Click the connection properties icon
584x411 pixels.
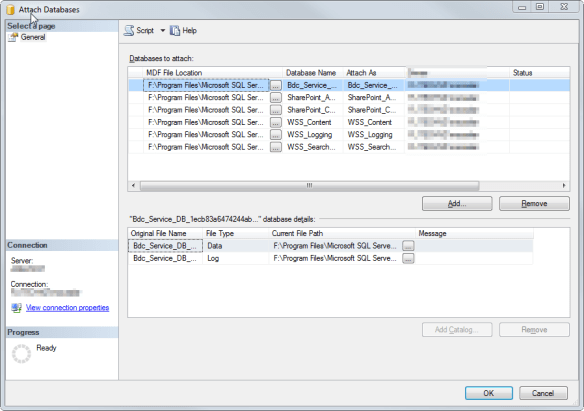coord(16,308)
